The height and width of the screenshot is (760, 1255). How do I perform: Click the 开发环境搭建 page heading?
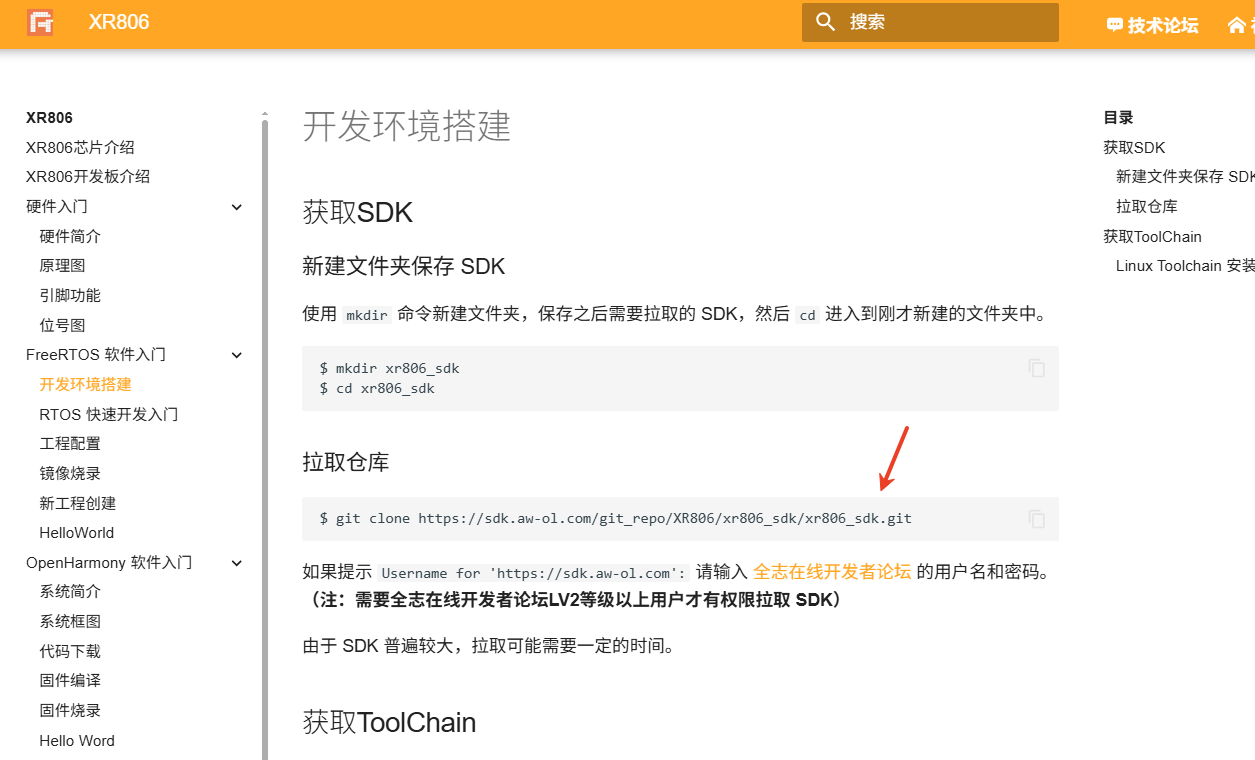tap(407, 127)
